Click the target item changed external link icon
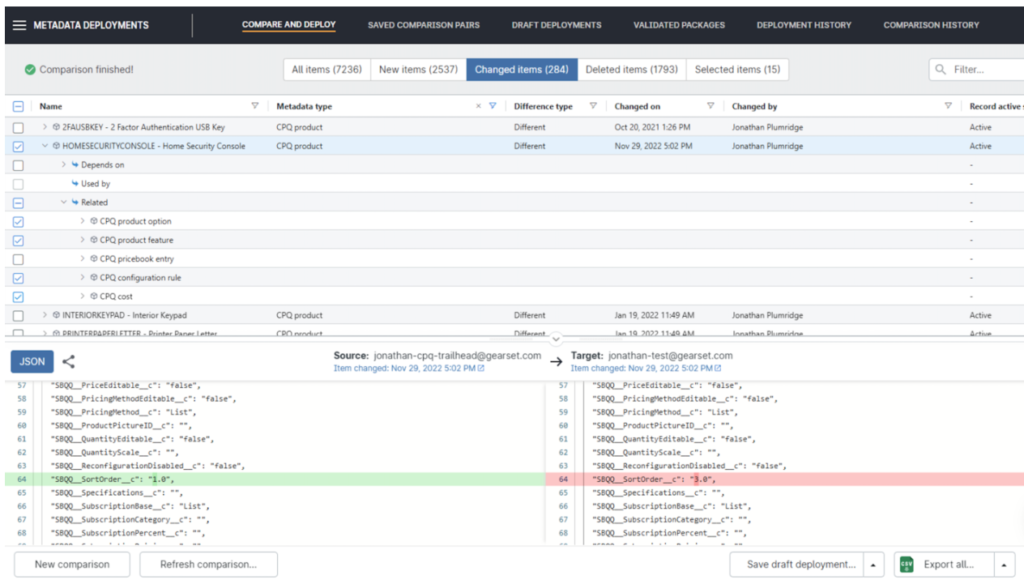The height and width of the screenshot is (580, 1024). point(718,368)
